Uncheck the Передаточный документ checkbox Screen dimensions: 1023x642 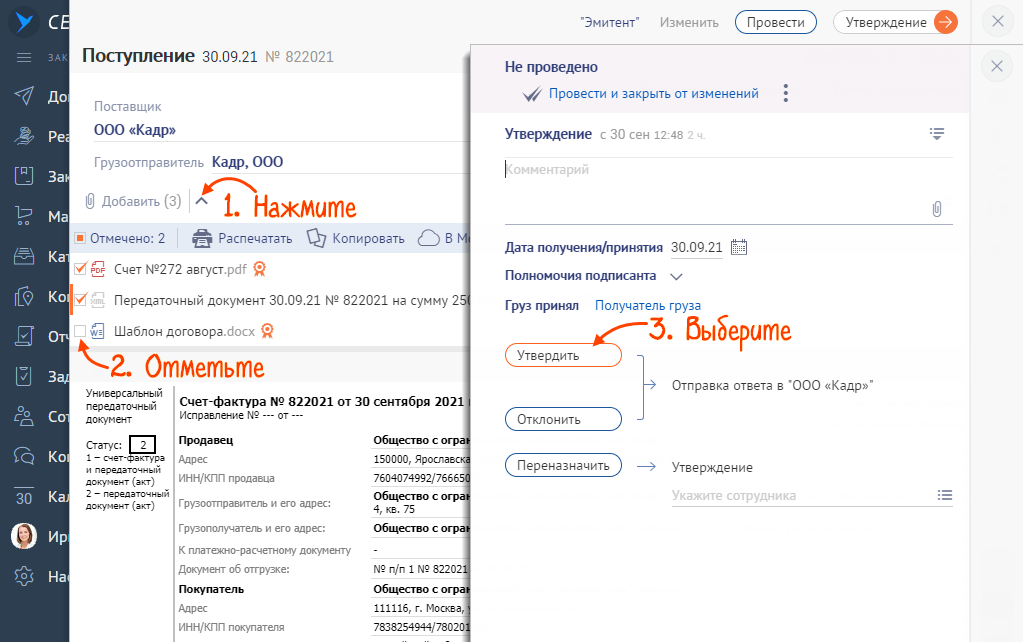[81, 299]
